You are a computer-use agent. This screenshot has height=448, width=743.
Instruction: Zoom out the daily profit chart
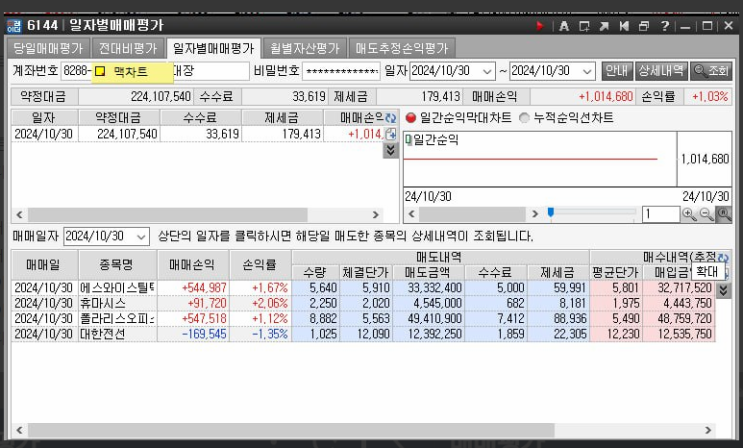point(707,214)
